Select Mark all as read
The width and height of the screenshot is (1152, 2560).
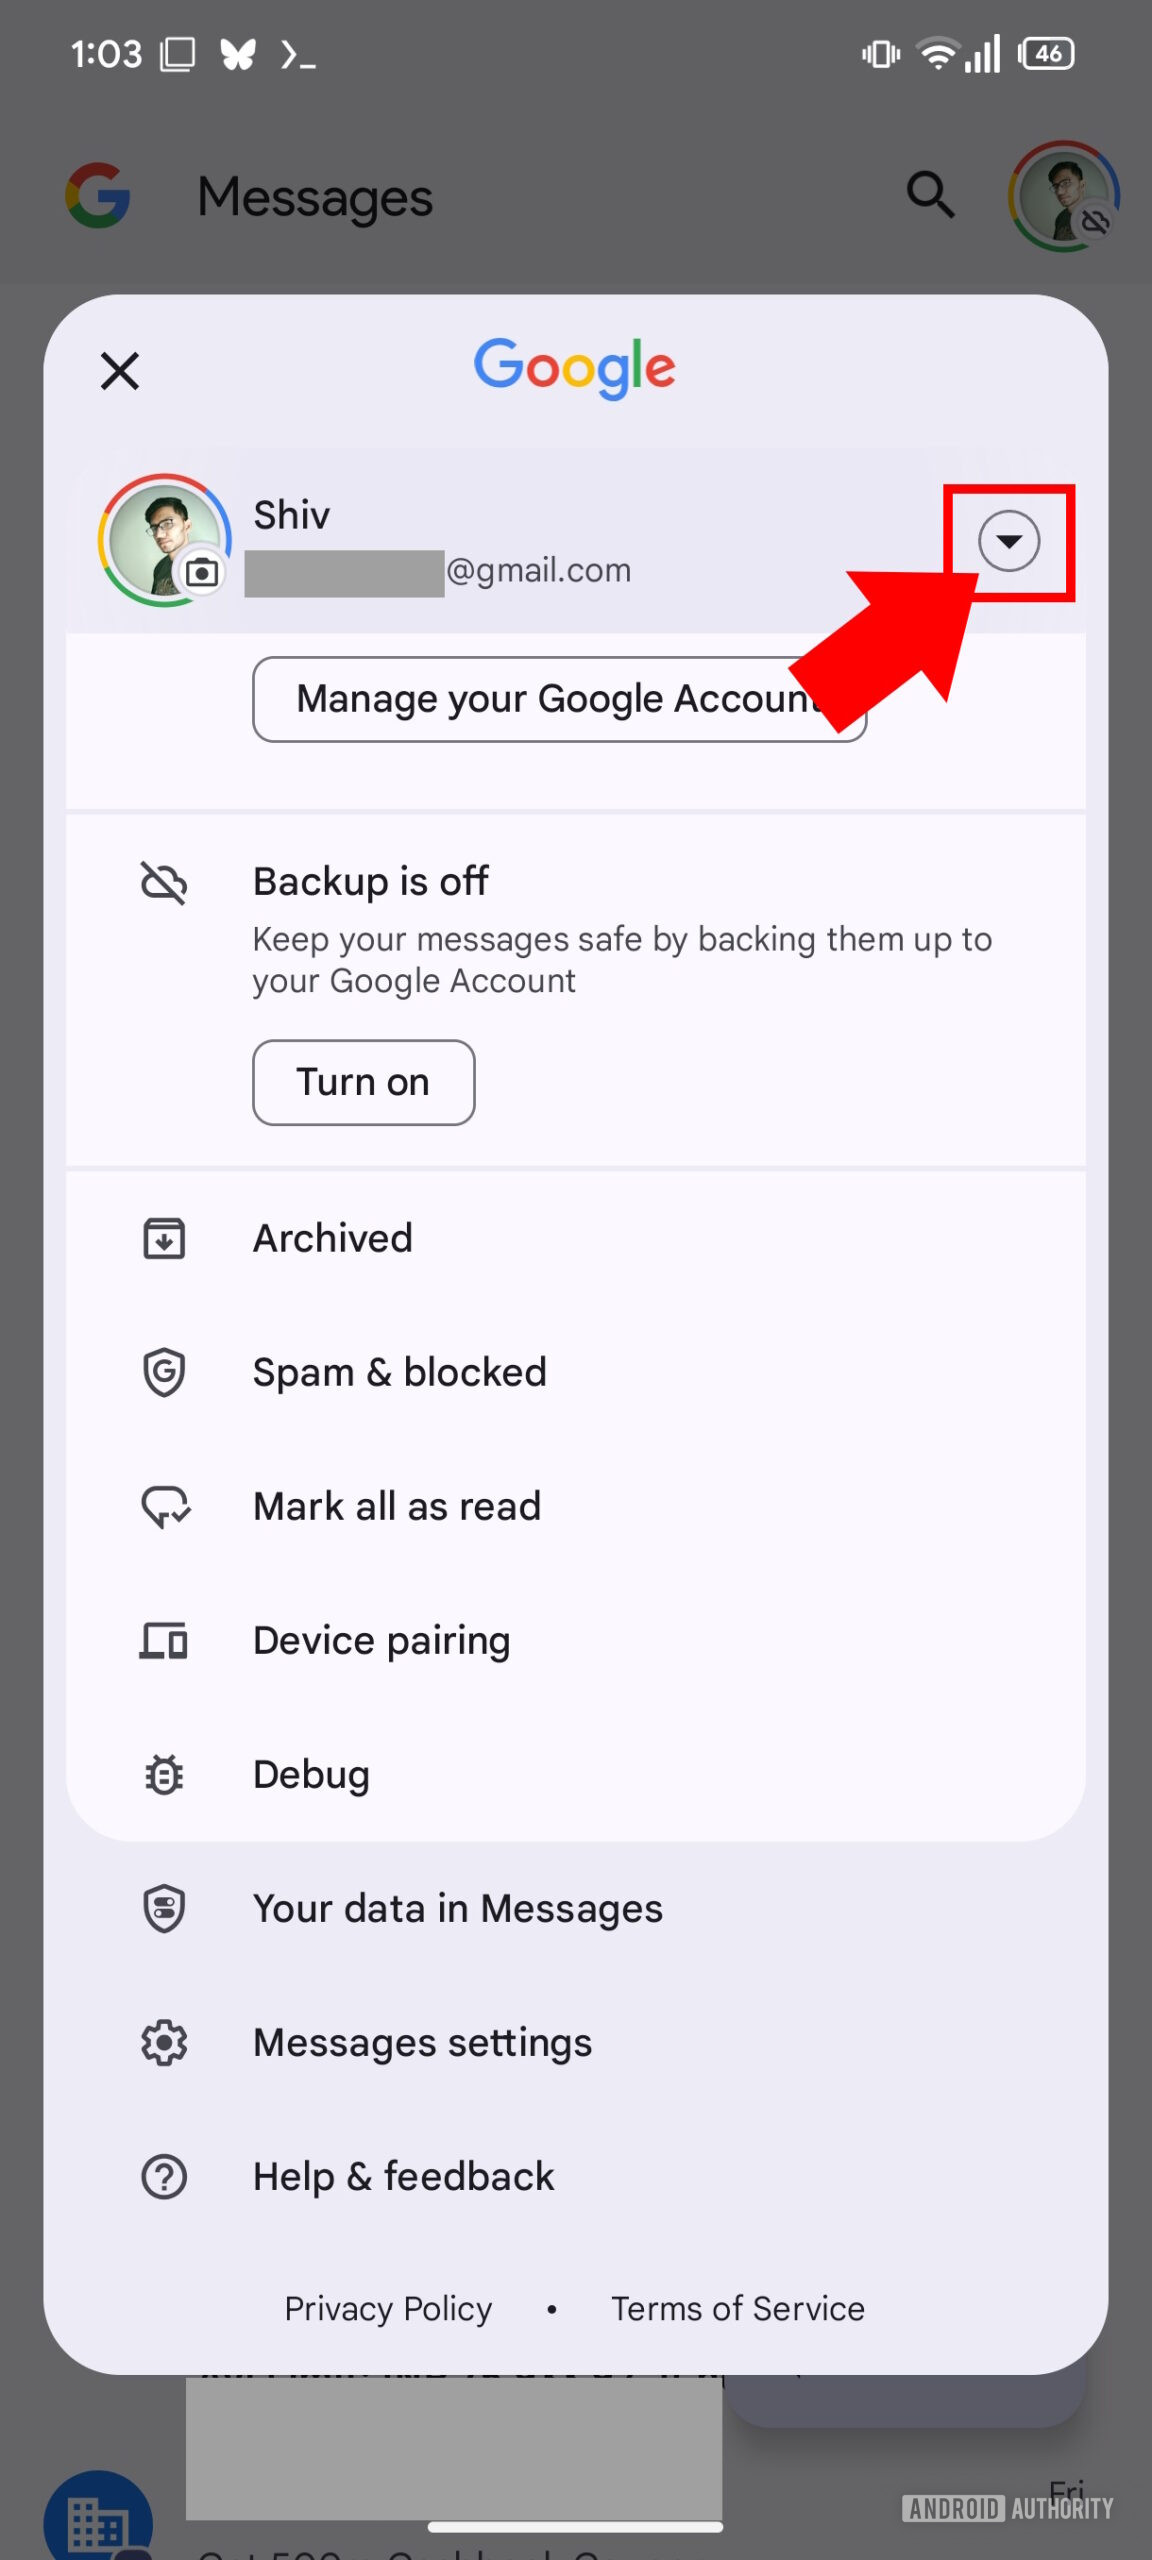tap(396, 1506)
